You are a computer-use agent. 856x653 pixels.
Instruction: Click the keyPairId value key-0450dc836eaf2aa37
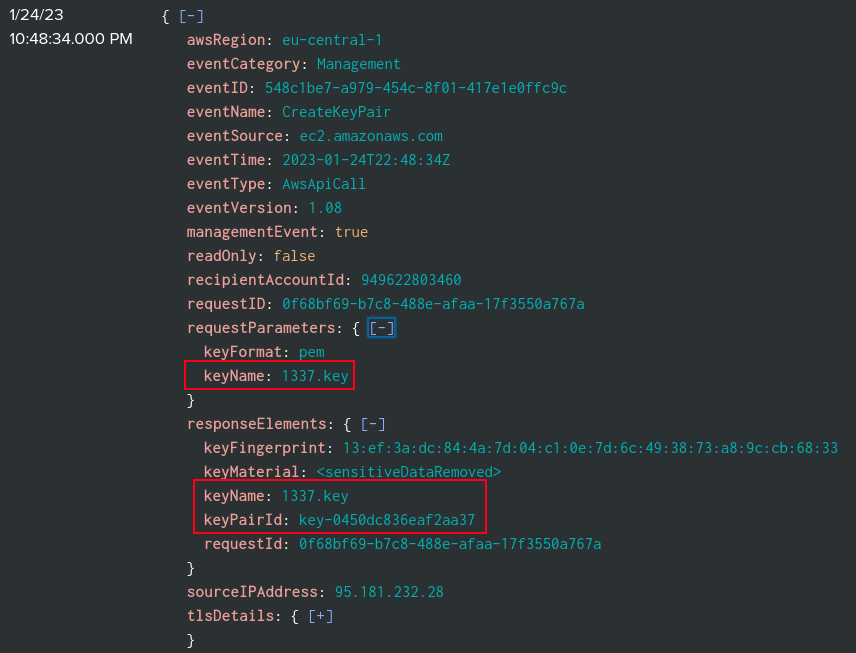(387, 520)
